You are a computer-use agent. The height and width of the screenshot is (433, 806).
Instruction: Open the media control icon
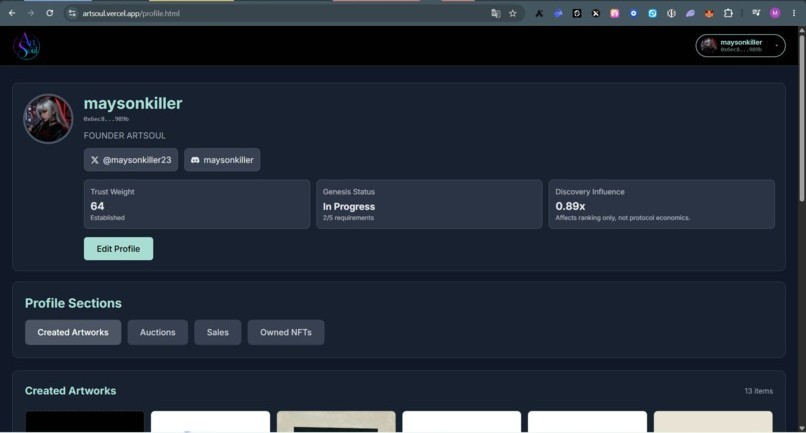coord(756,13)
